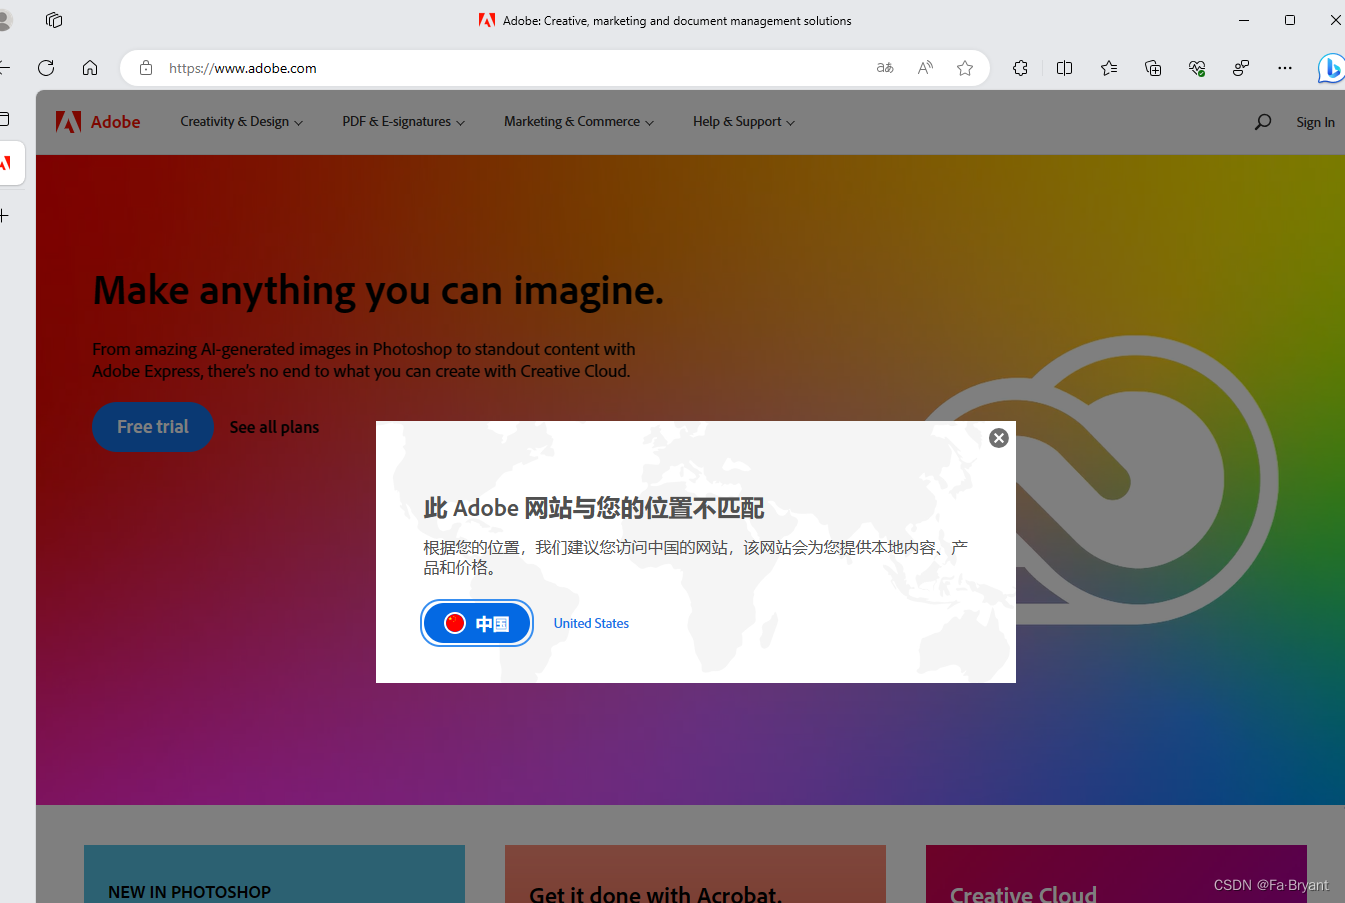Open Adobe site search magnifier
Screen dimensions: 1345x903
(1263, 122)
